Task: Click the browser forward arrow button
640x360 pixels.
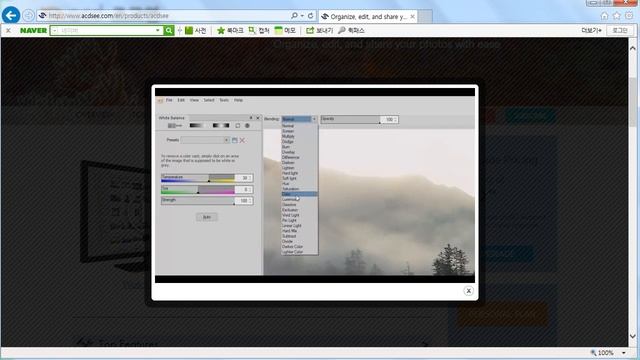Action: pyautogui.click(x=28, y=16)
